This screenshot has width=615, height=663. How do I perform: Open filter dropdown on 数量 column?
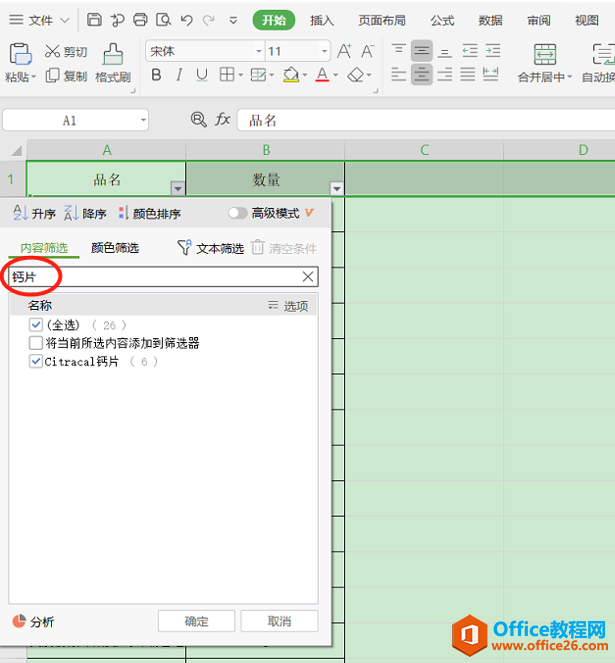(337, 189)
